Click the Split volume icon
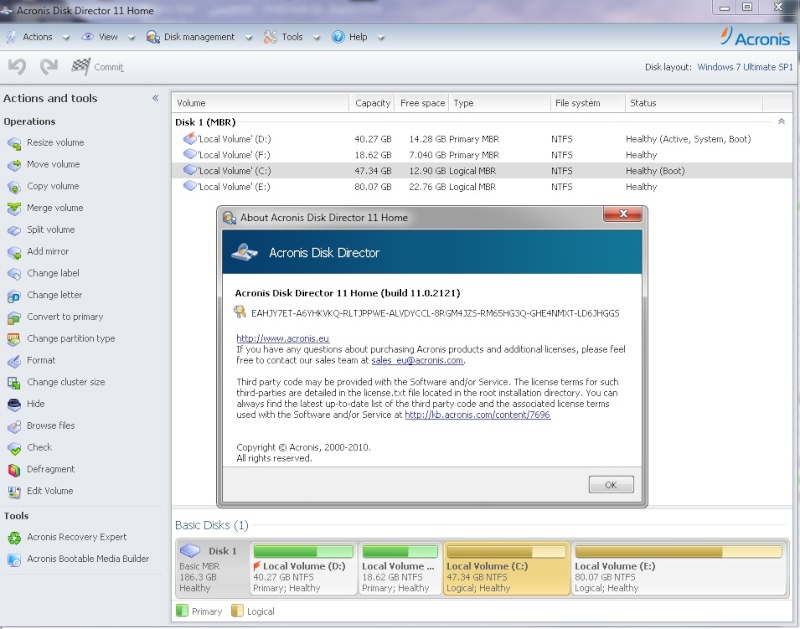Image resolution: width=800 pixels, height=629 pixels. point(14,230)
